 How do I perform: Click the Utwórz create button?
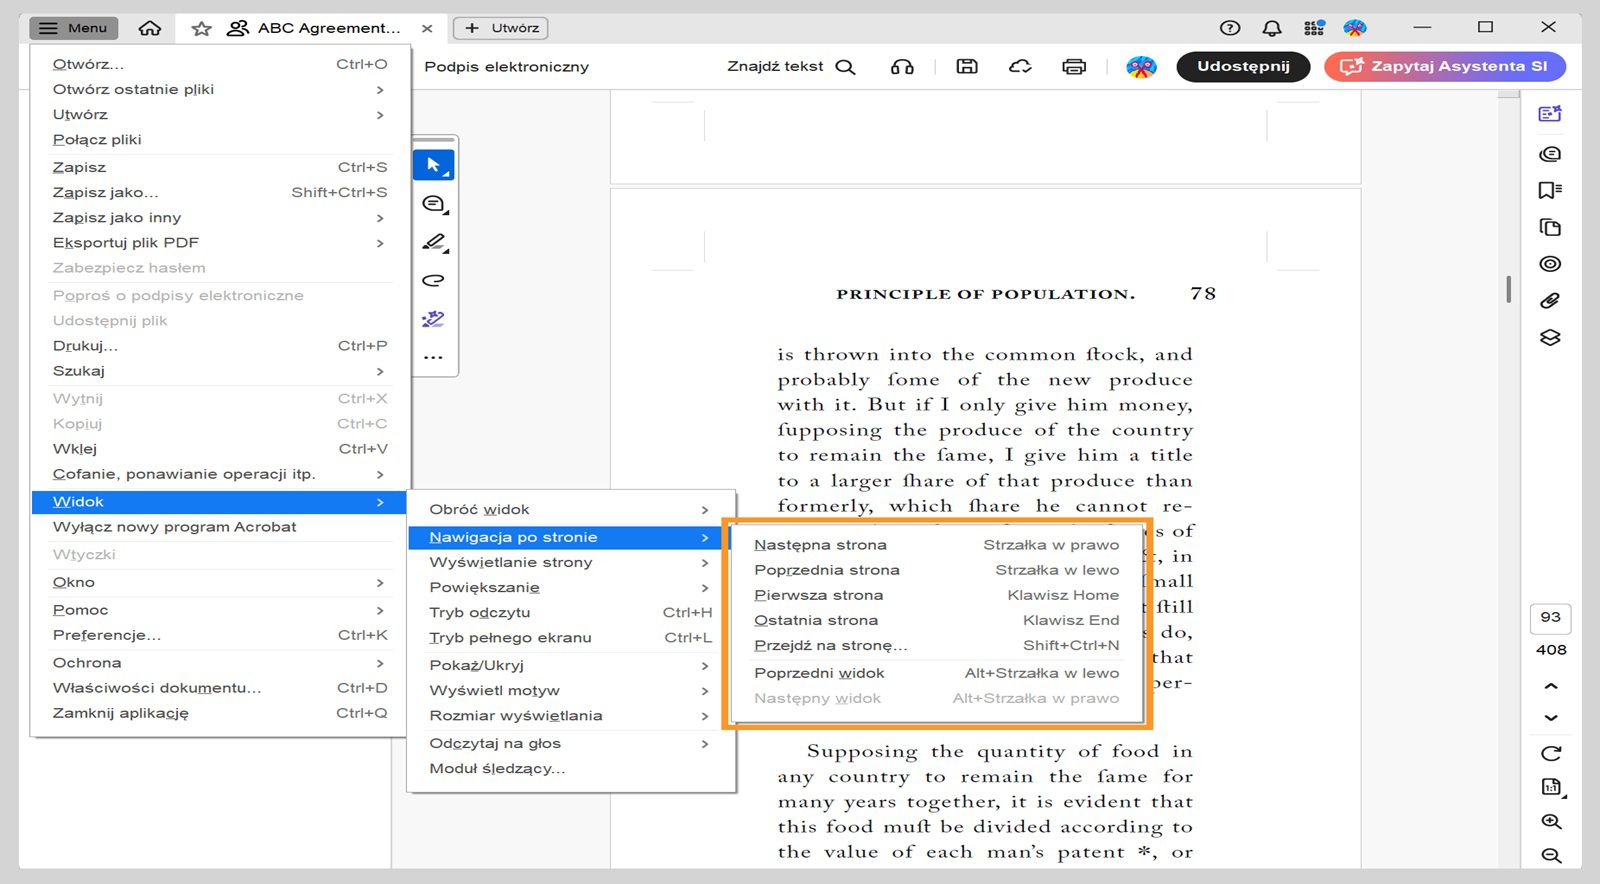501,28
